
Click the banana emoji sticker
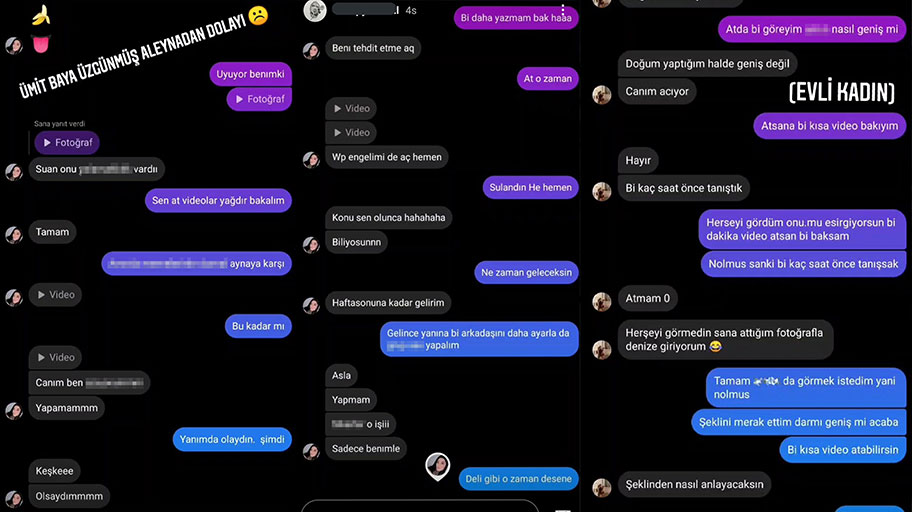[x=41, y=16]
